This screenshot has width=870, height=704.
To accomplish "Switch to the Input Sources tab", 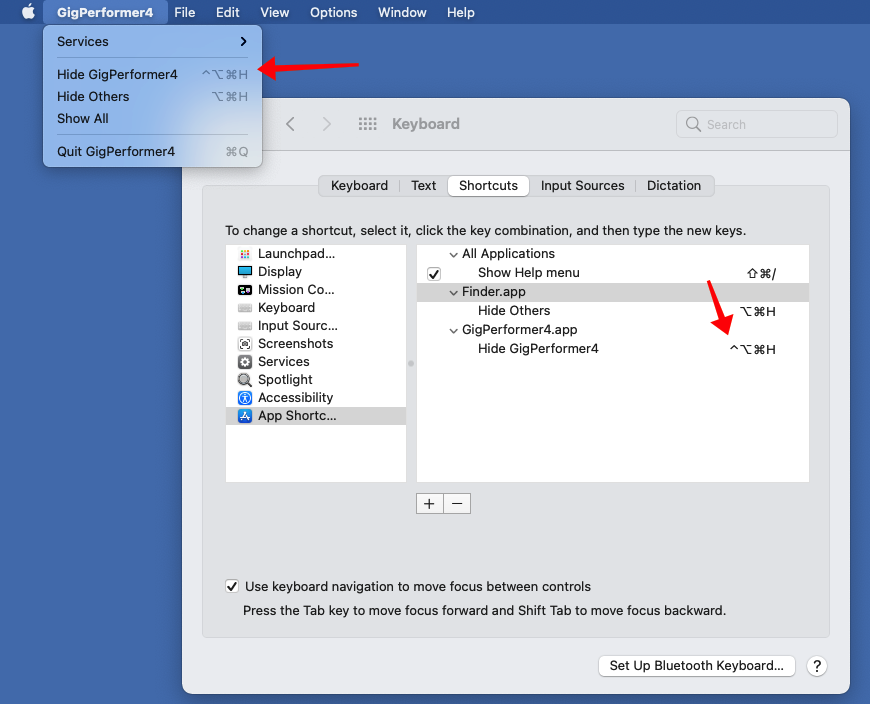I will point(583,185).
